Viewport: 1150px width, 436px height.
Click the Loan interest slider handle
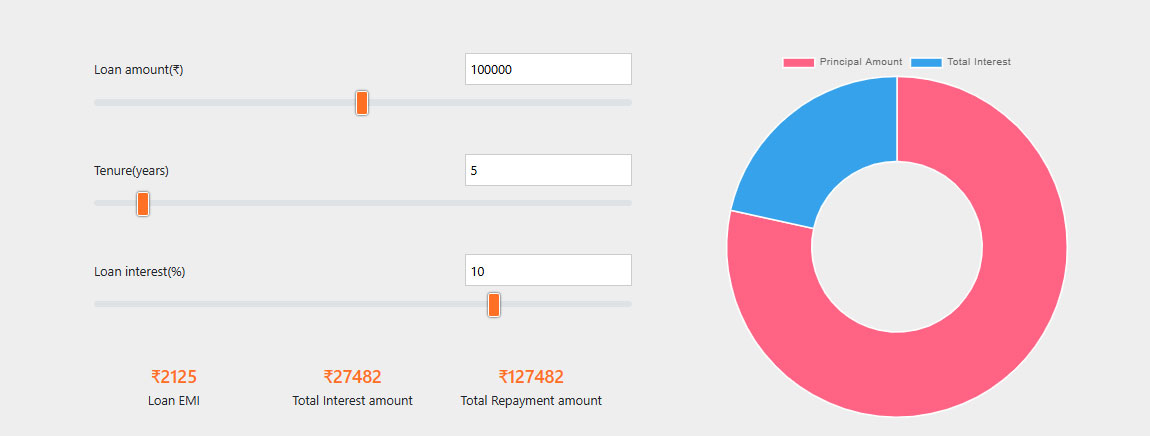[494, 305]
